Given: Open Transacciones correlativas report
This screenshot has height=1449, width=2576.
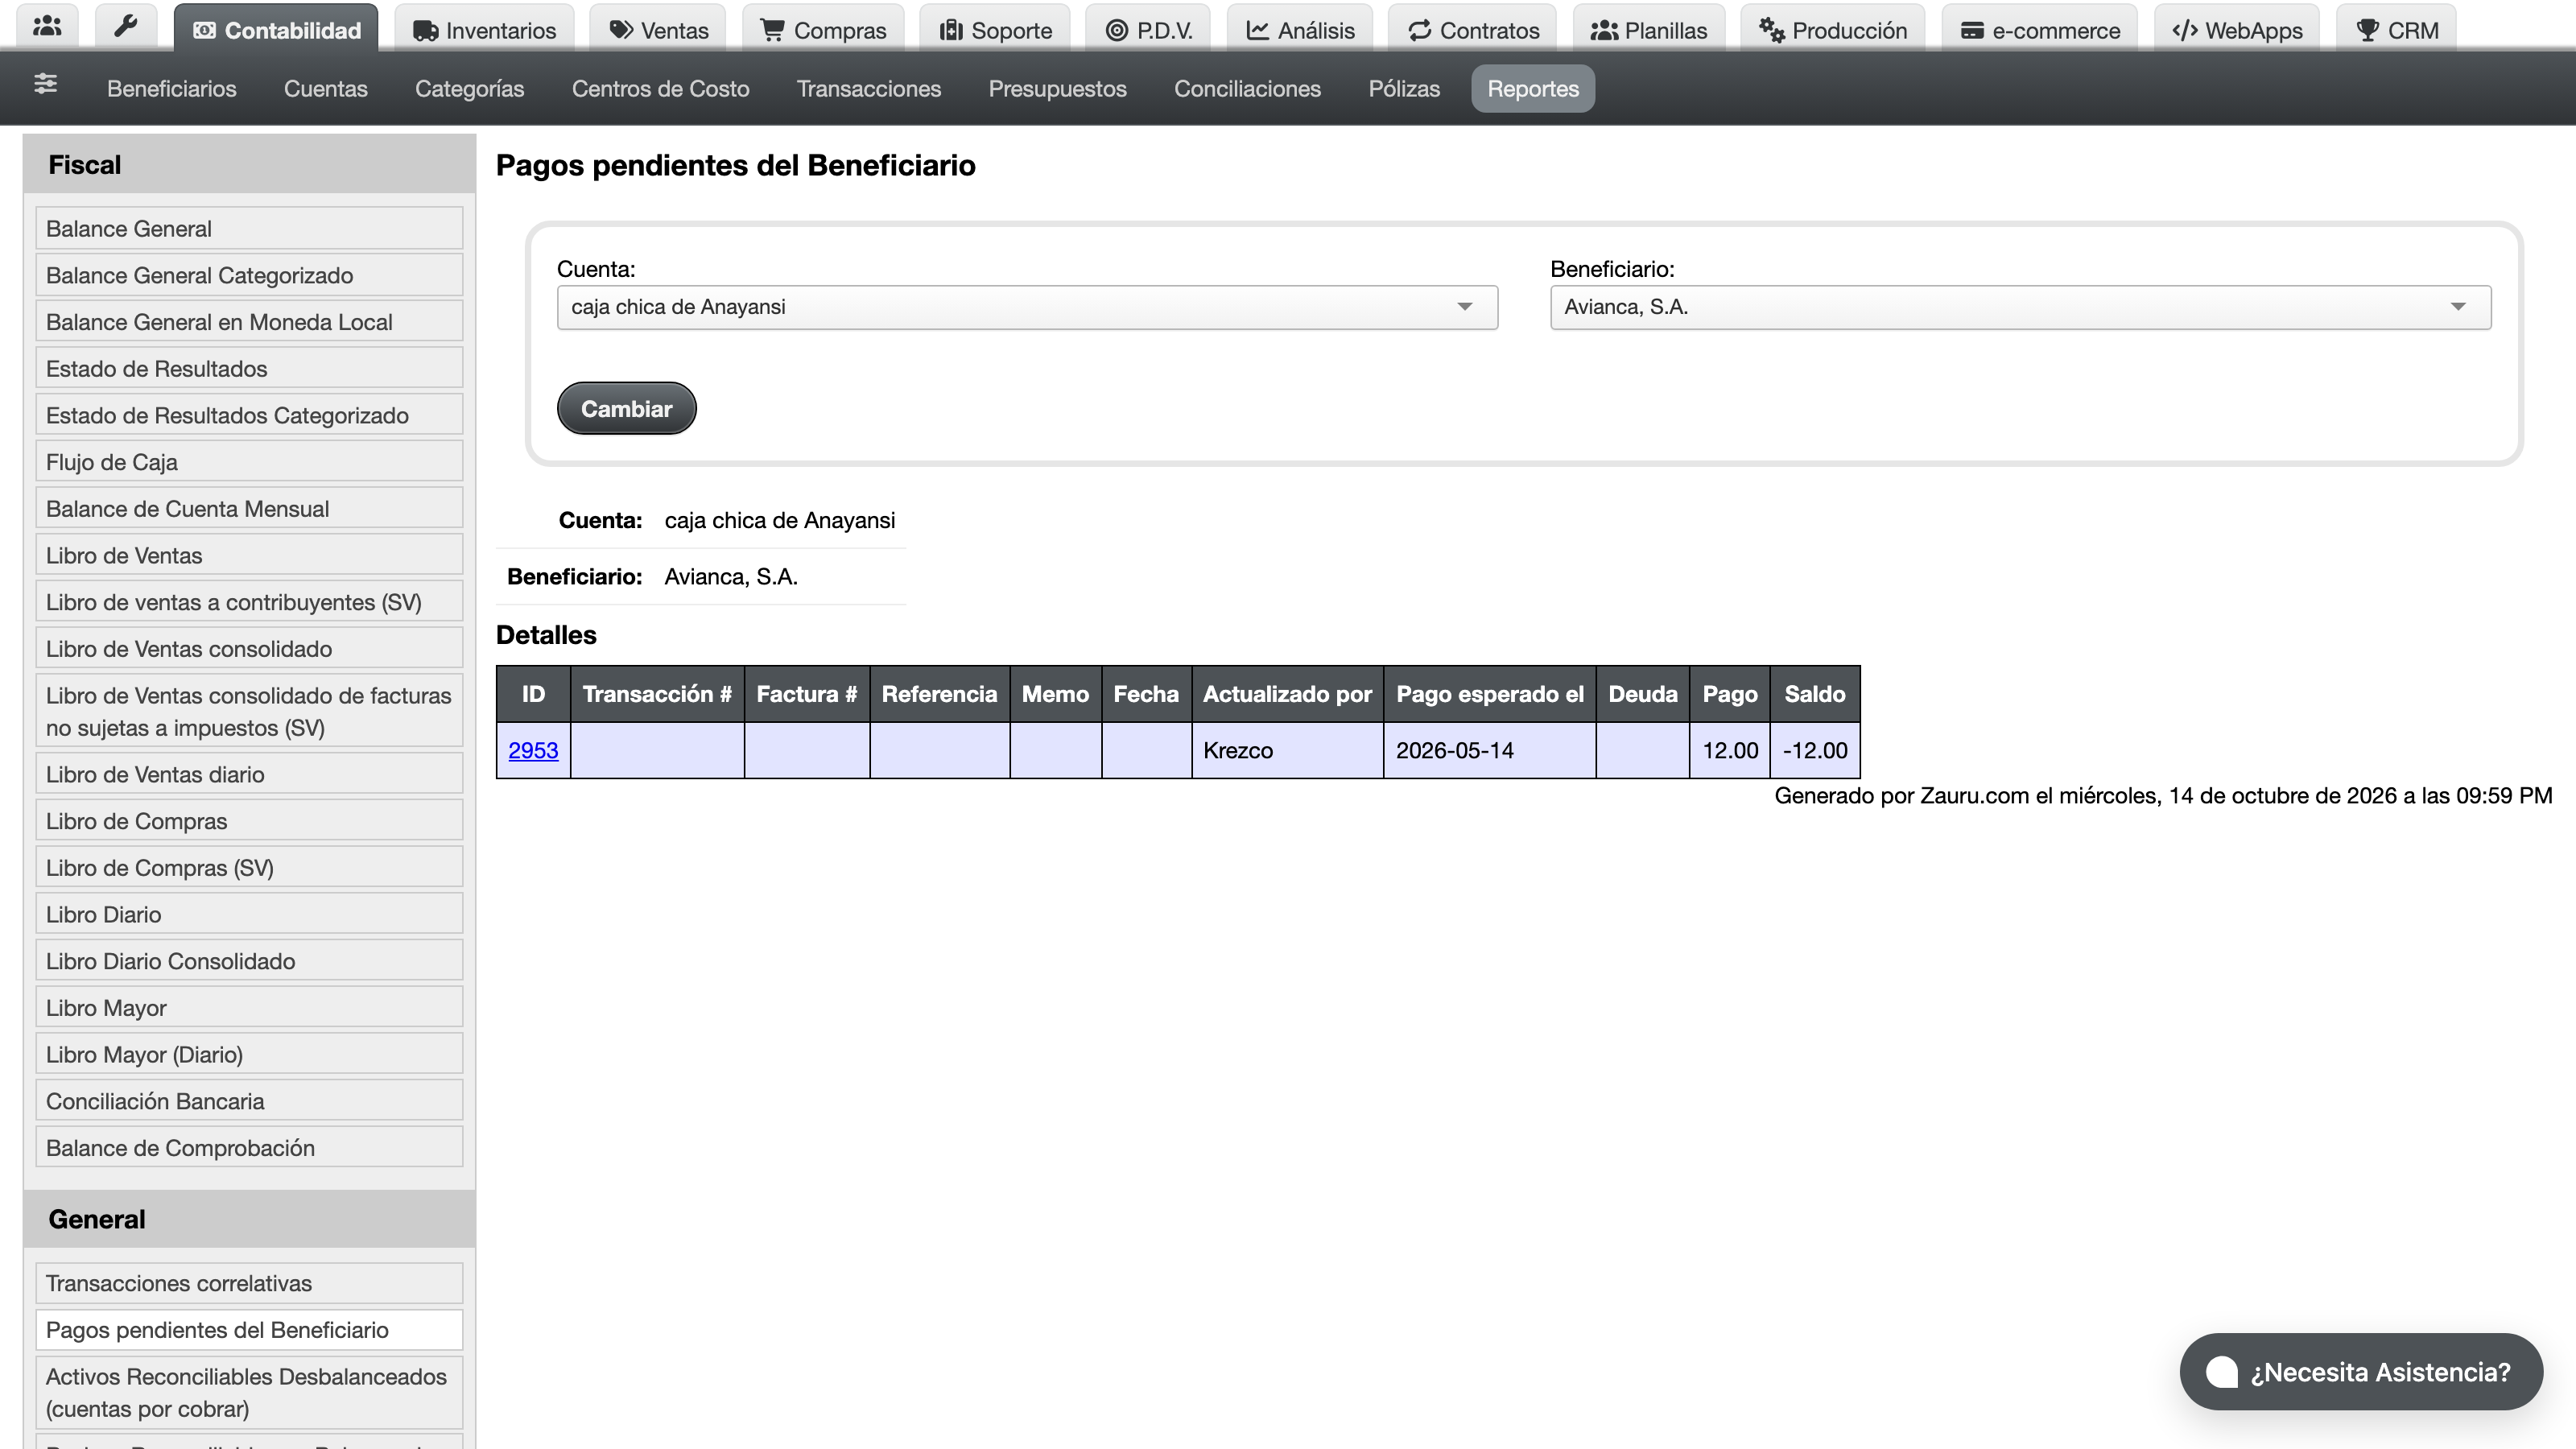Looking at the screenshot, I should (249, 1283).
